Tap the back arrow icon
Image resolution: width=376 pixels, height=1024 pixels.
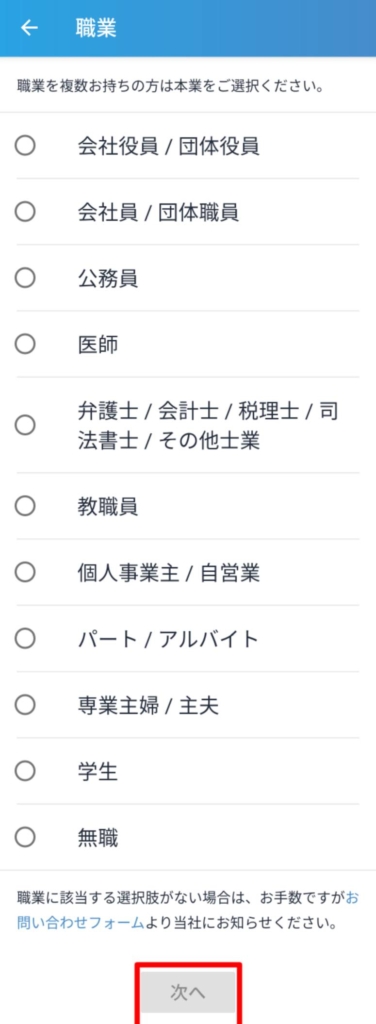click(29, 28)
